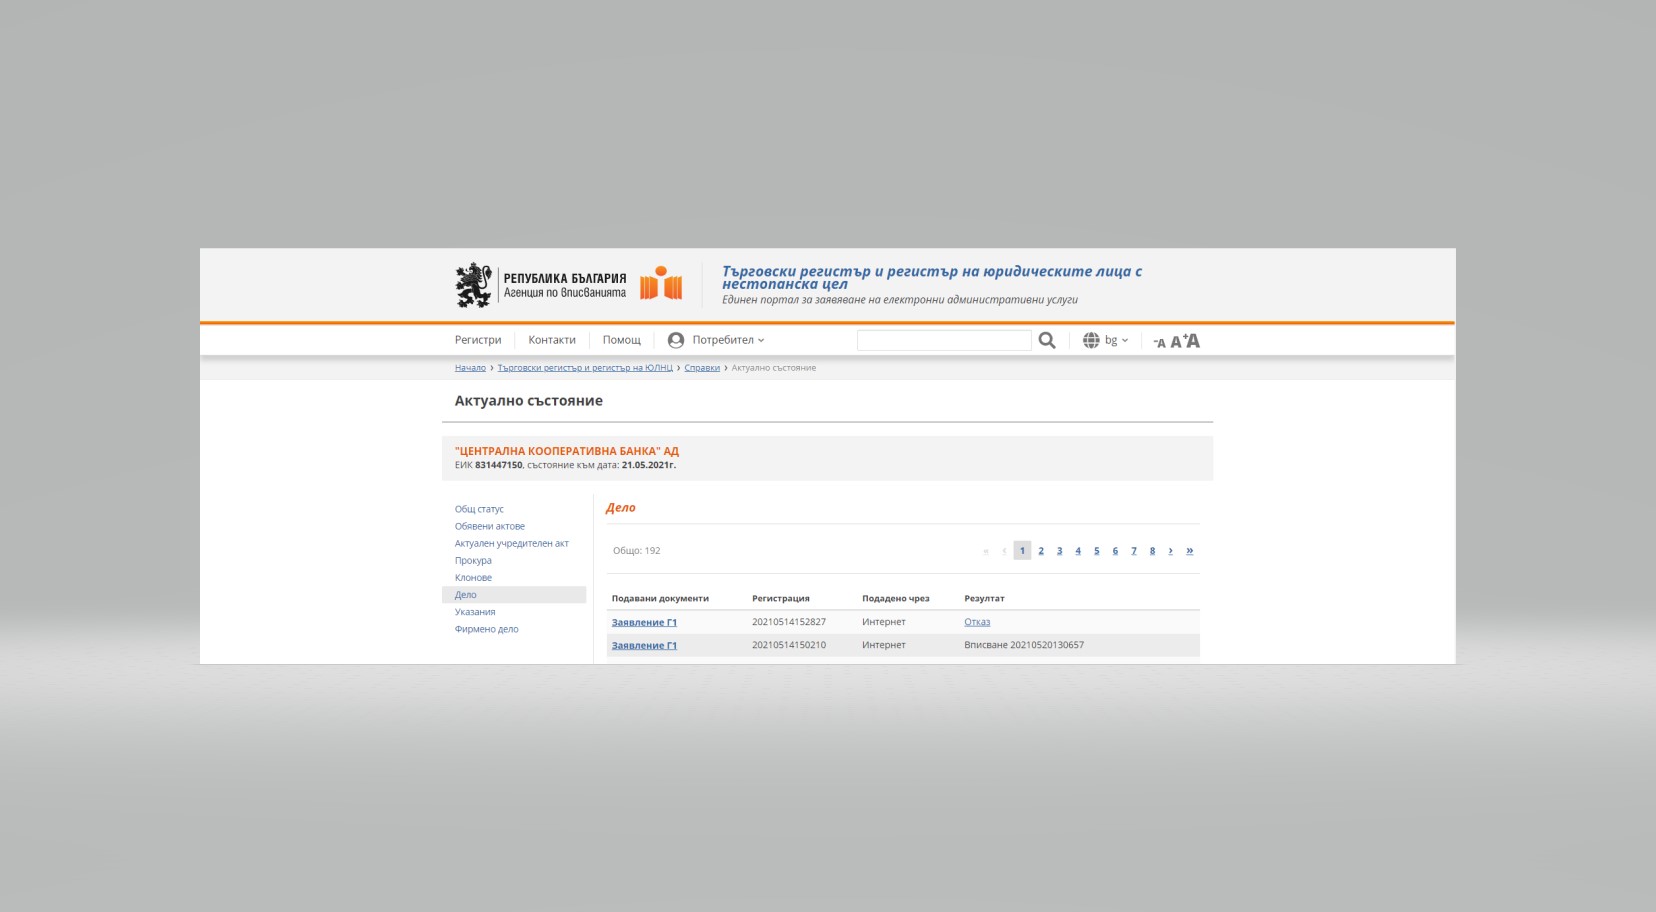The height and width of the screenshot is (912, 1656).
Task: Select Актуален учредителен акт in the sidebar
Action: coord(512,543)
